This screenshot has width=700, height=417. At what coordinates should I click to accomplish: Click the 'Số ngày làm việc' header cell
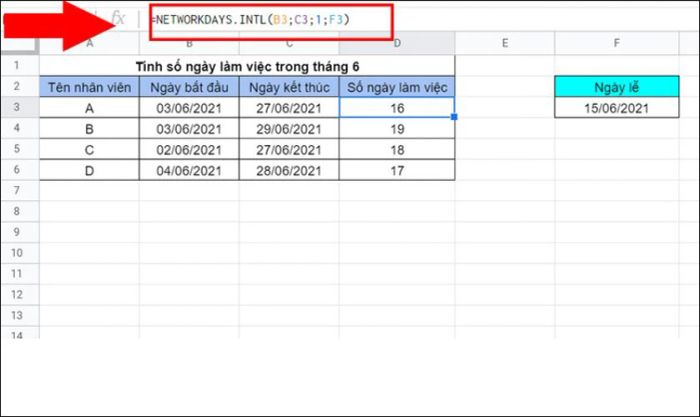(x=397, y=87)
